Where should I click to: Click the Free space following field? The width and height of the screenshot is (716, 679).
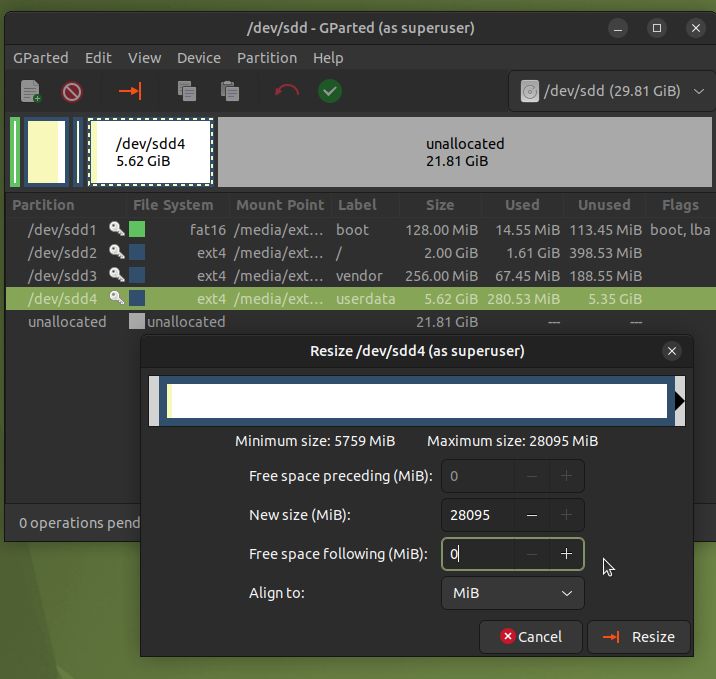pos(478,554)
